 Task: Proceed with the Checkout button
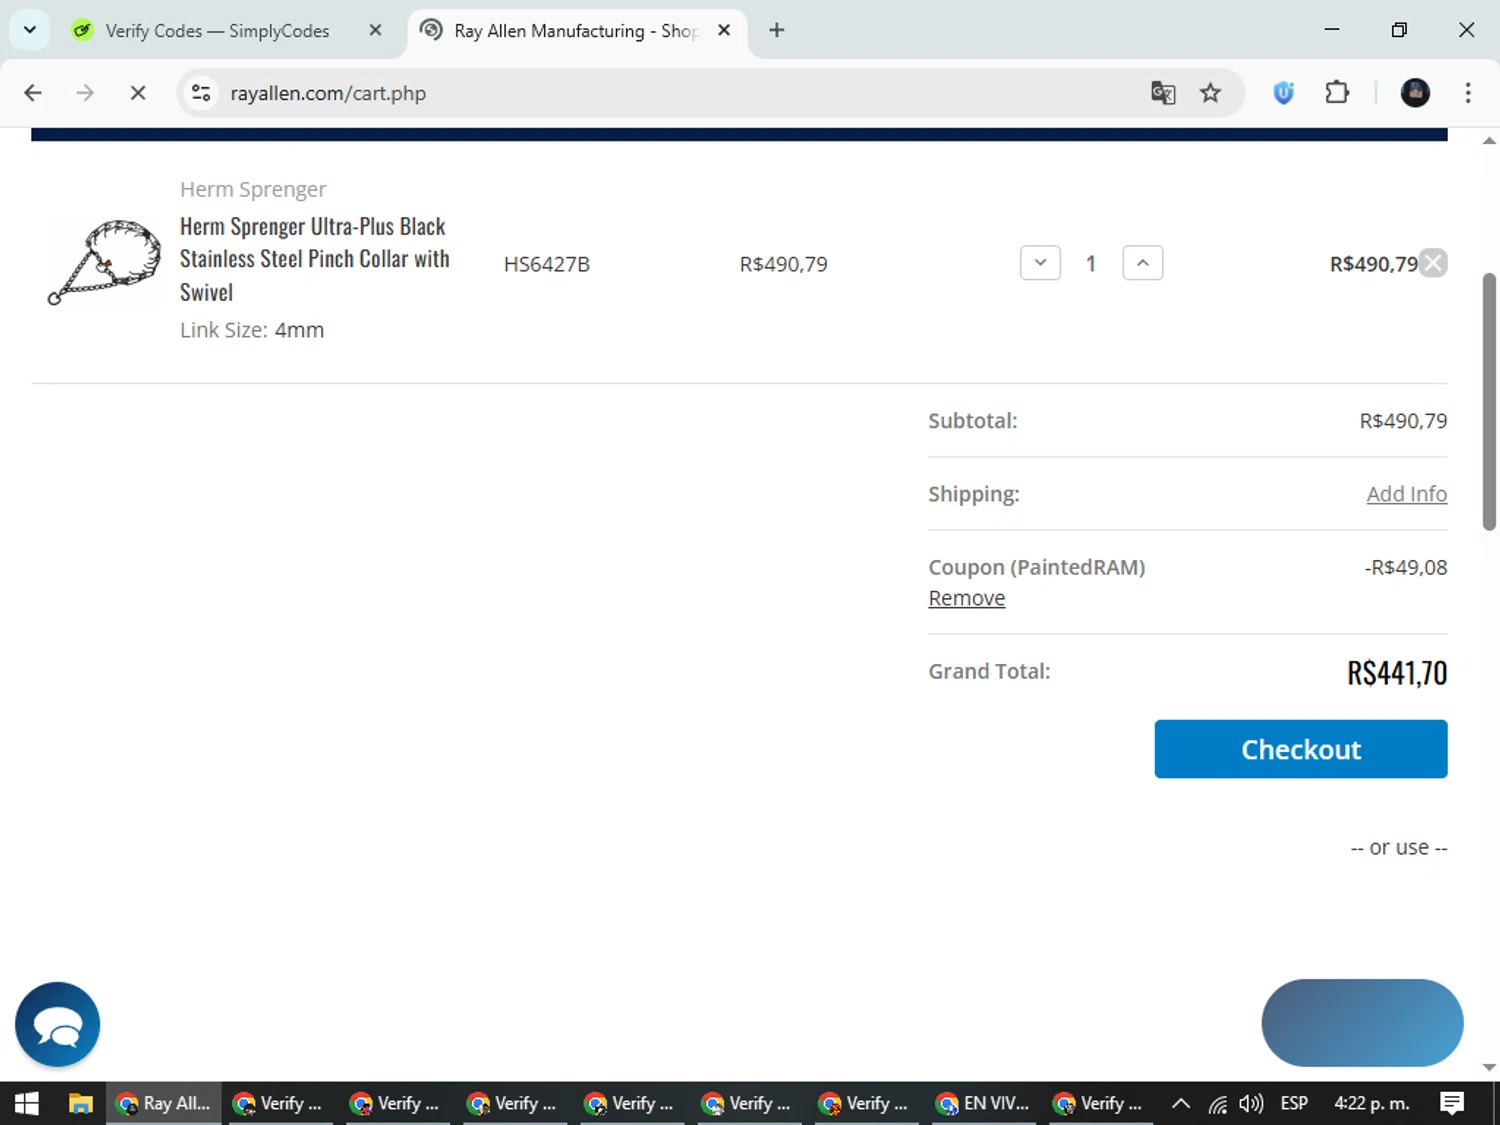1301,749
